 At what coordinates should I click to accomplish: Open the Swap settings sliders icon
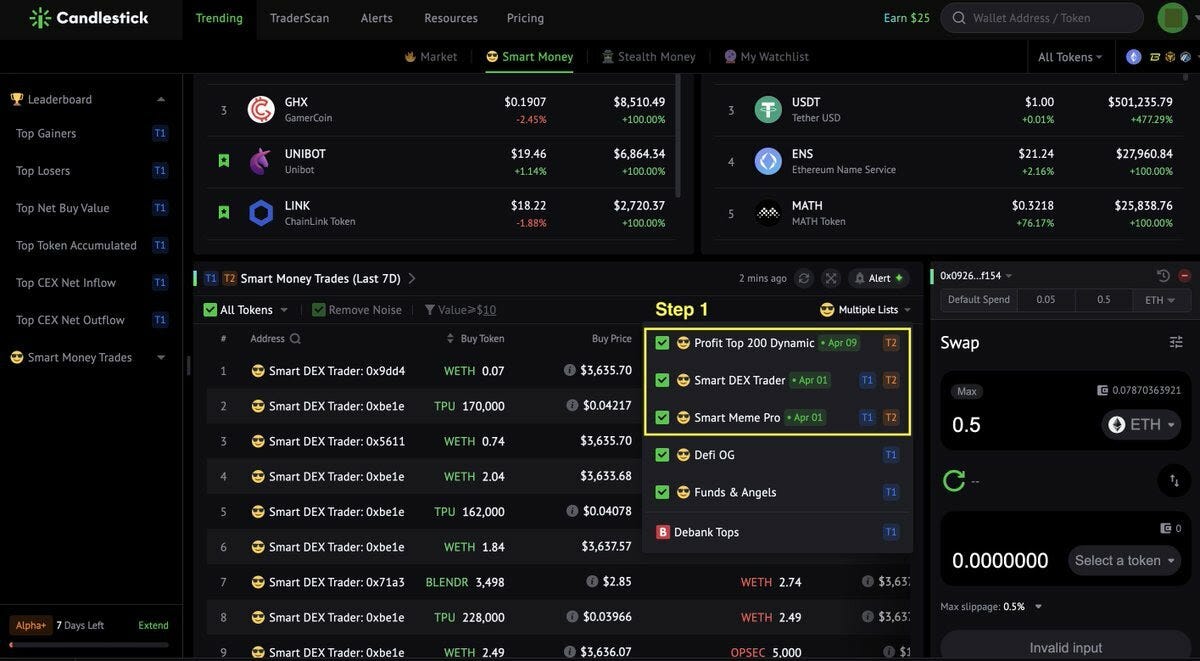click(1176, 342)
